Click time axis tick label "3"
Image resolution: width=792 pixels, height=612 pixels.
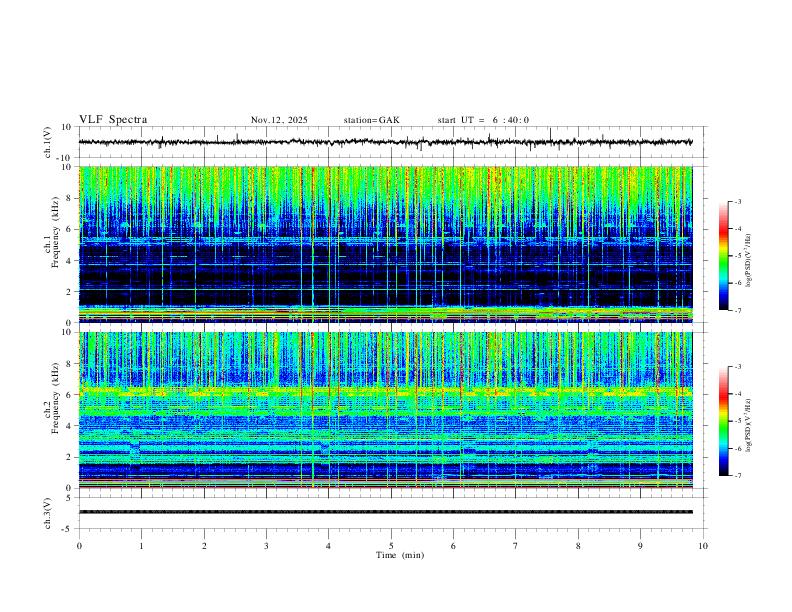(266, 546)
